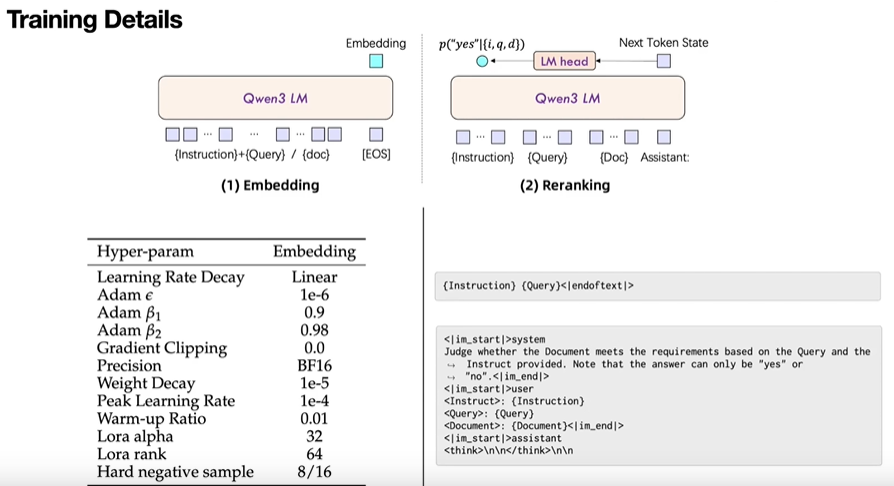Screen dimensions: 894x486
Task: Click the '32' value cell
Action: (x=314, y=436)
